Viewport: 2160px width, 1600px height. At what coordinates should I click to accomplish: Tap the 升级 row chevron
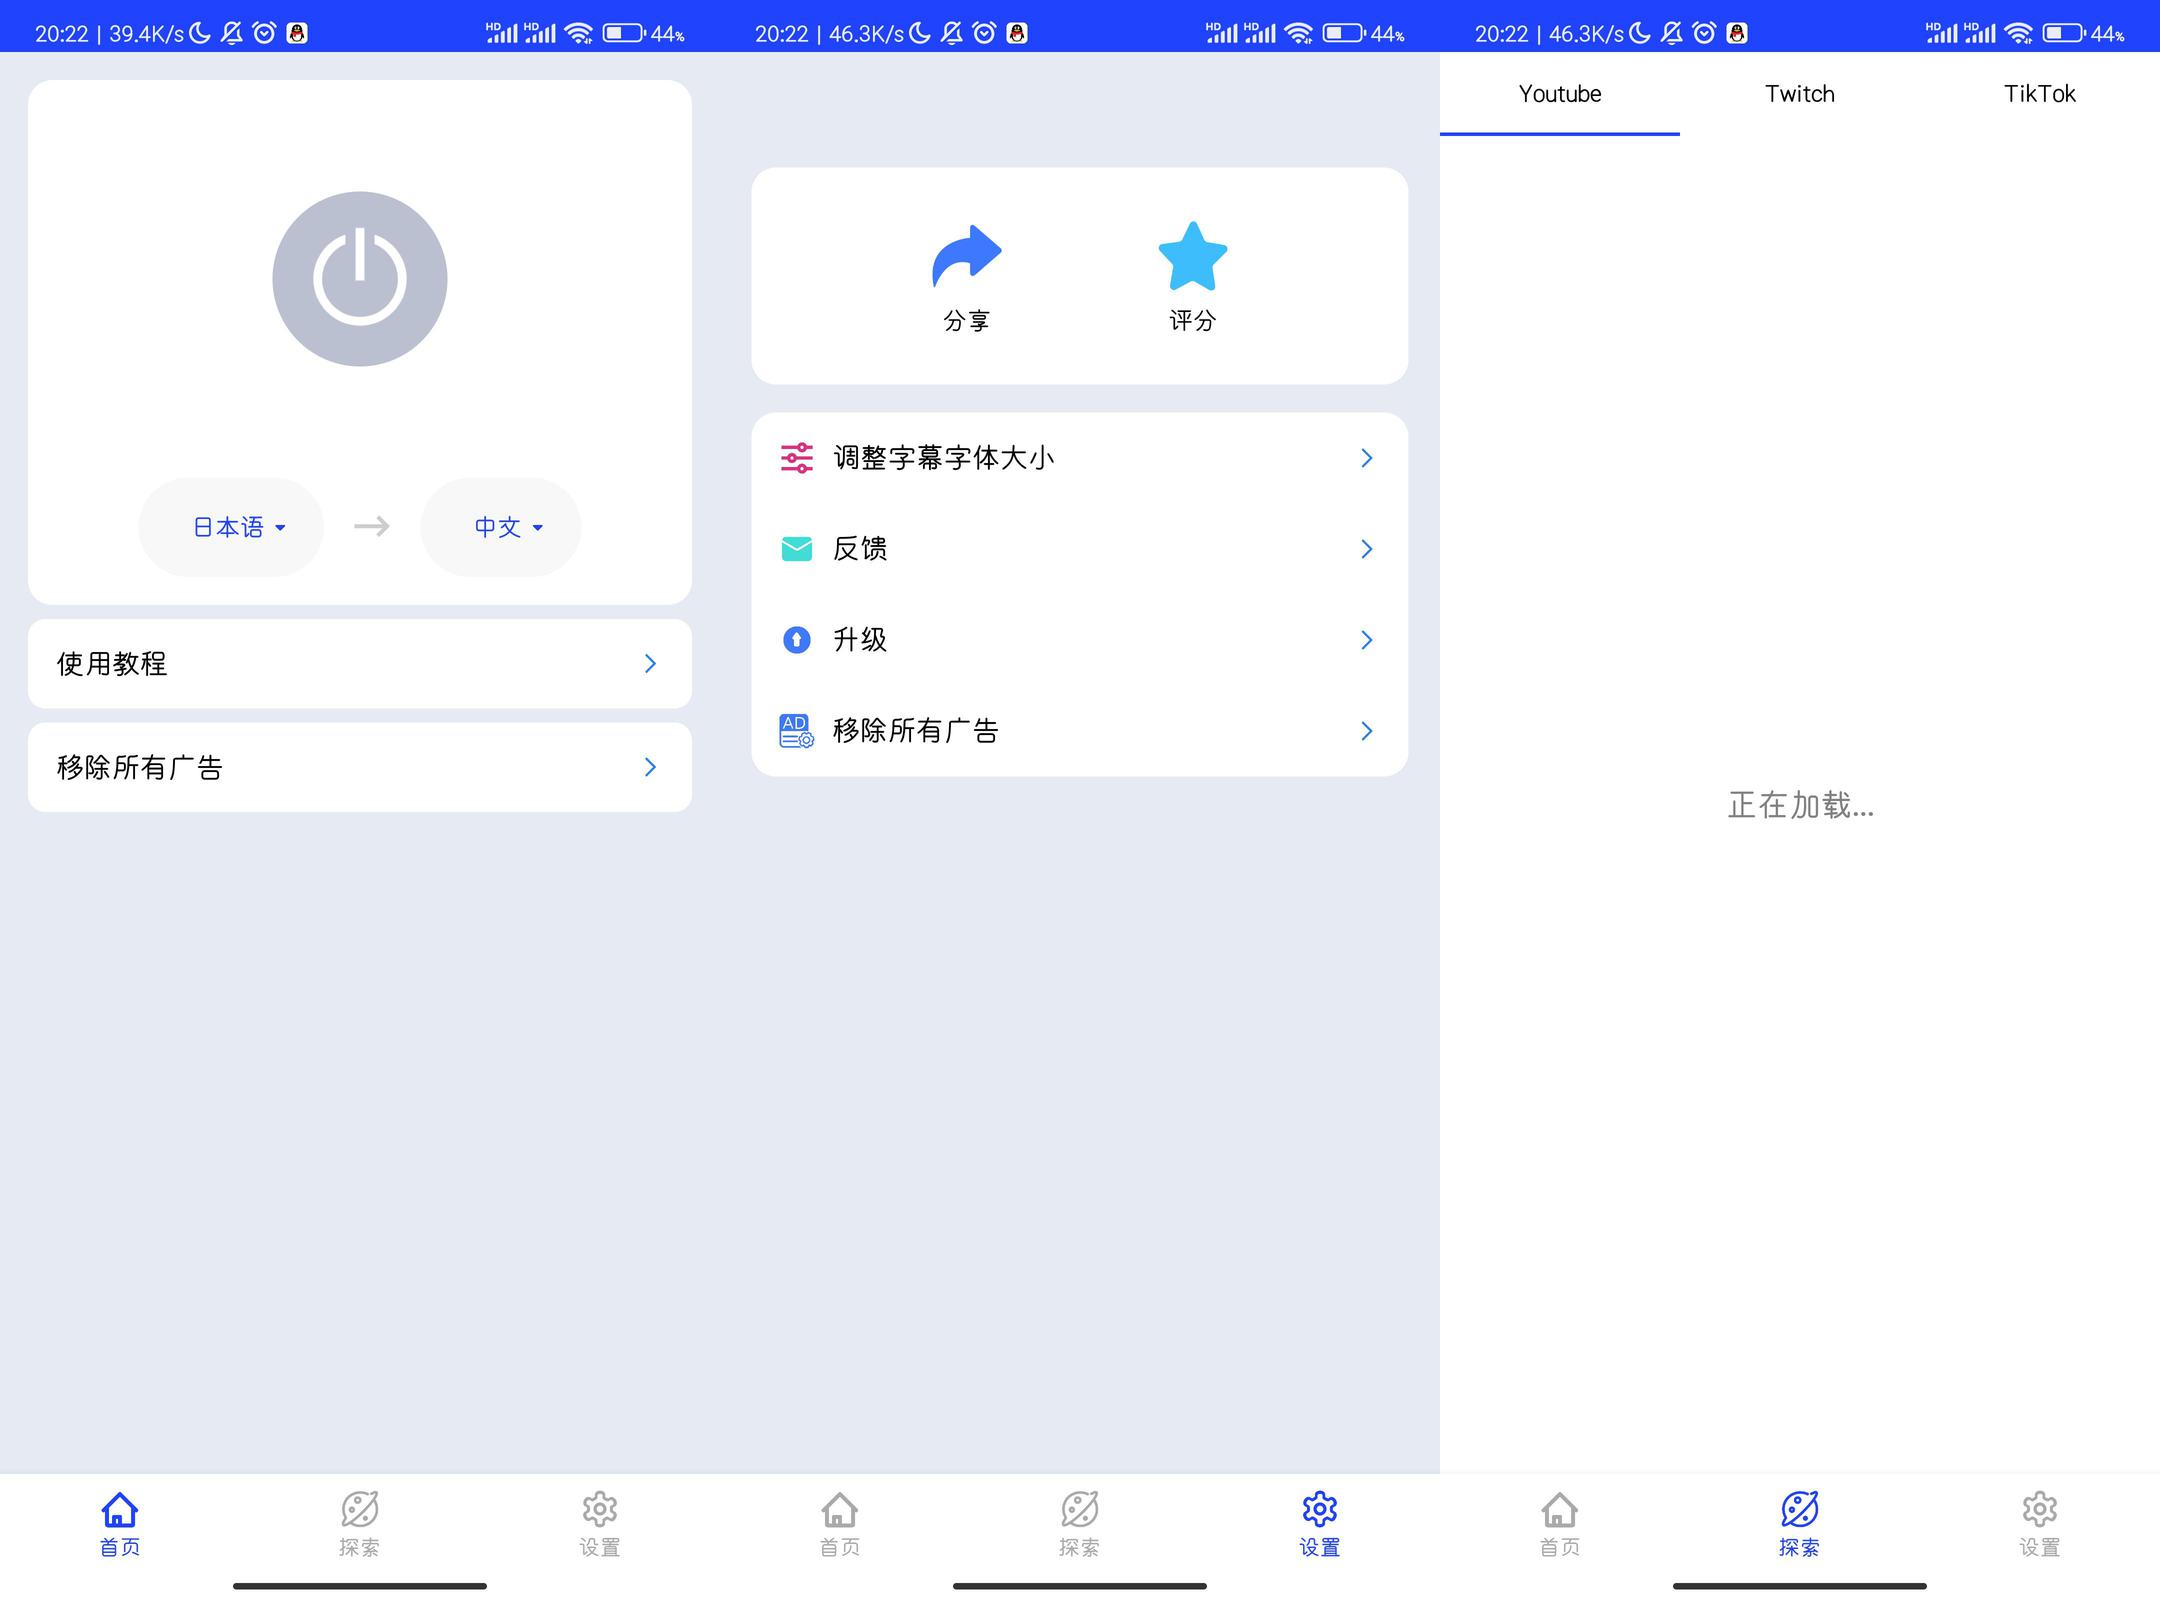tap(1366, 640)
